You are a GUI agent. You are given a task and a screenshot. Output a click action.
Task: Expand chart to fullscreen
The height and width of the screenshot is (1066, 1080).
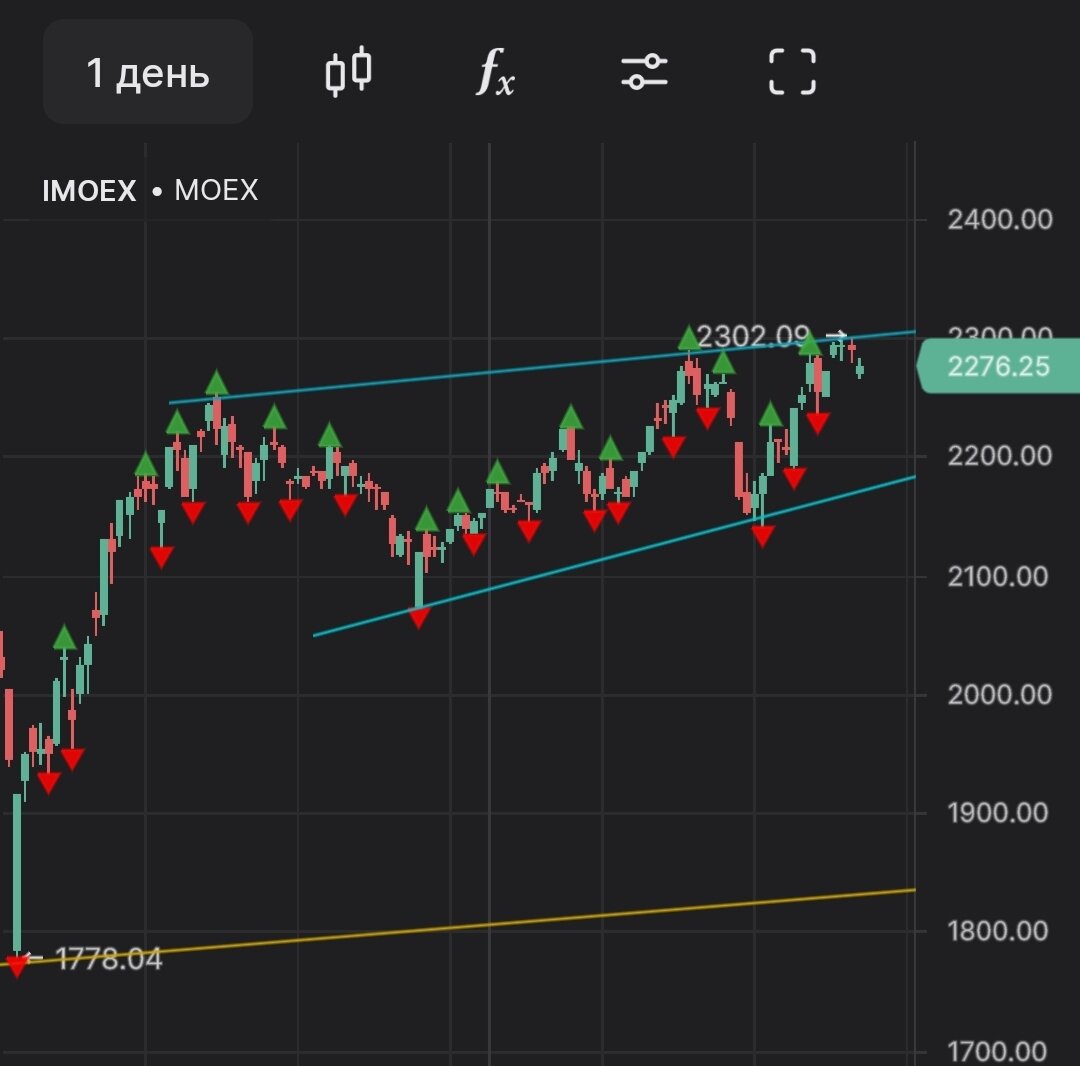coord(792,72)
